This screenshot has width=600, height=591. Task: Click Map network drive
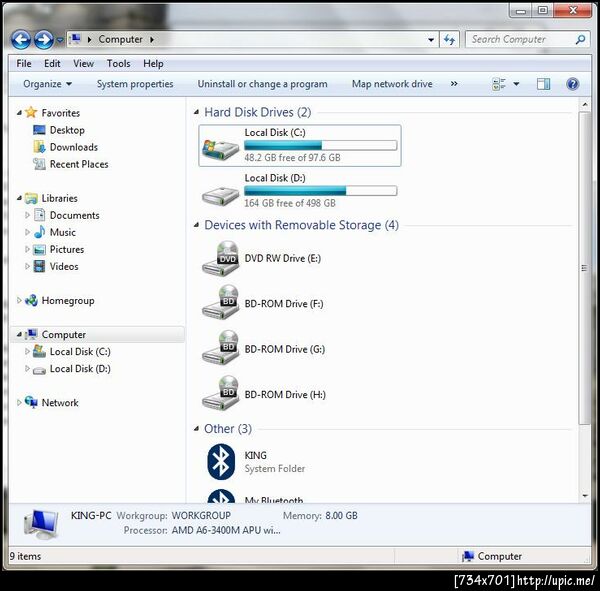click(392, 84)
